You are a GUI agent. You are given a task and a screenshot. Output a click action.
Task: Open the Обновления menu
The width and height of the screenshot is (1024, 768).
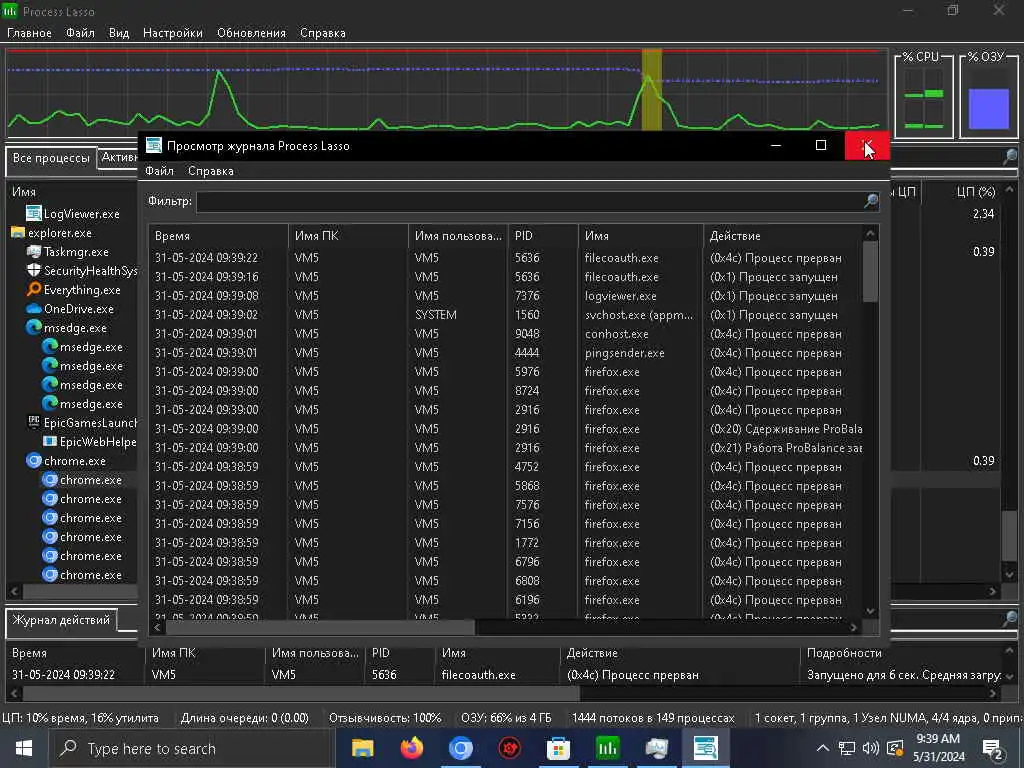tap(251, 33)
